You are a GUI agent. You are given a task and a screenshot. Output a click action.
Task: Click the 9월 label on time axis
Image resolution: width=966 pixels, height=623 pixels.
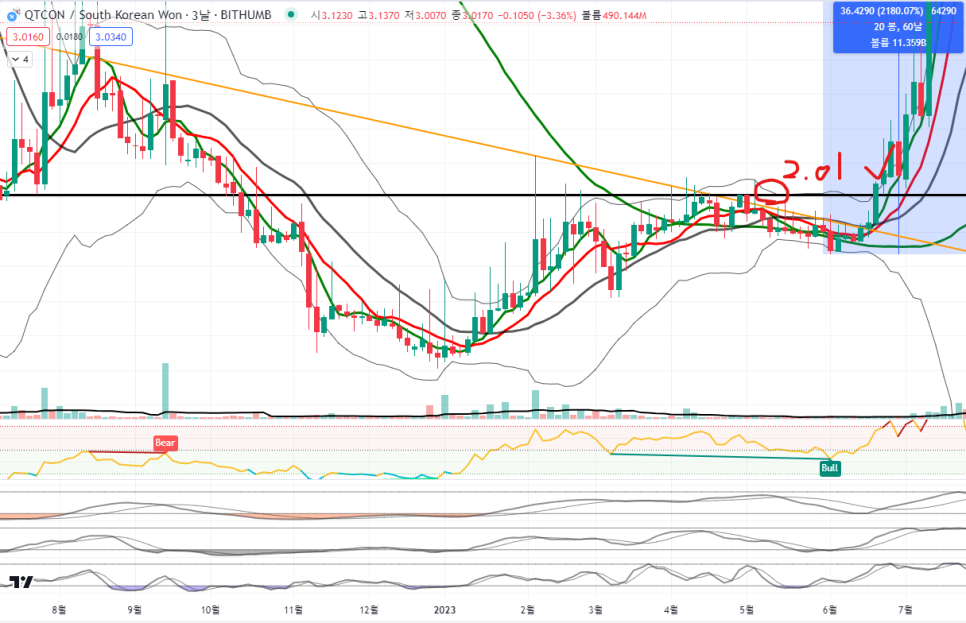(x=134, y=609)
